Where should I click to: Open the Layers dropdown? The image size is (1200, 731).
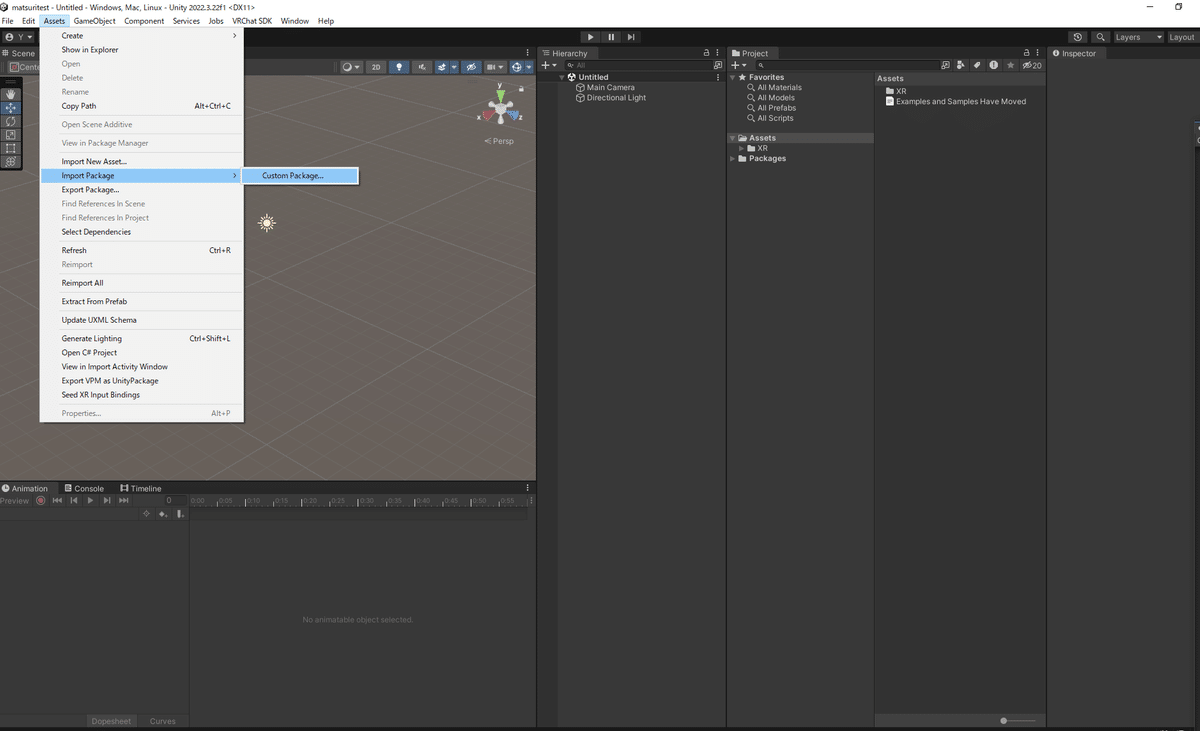(1138, 37)
